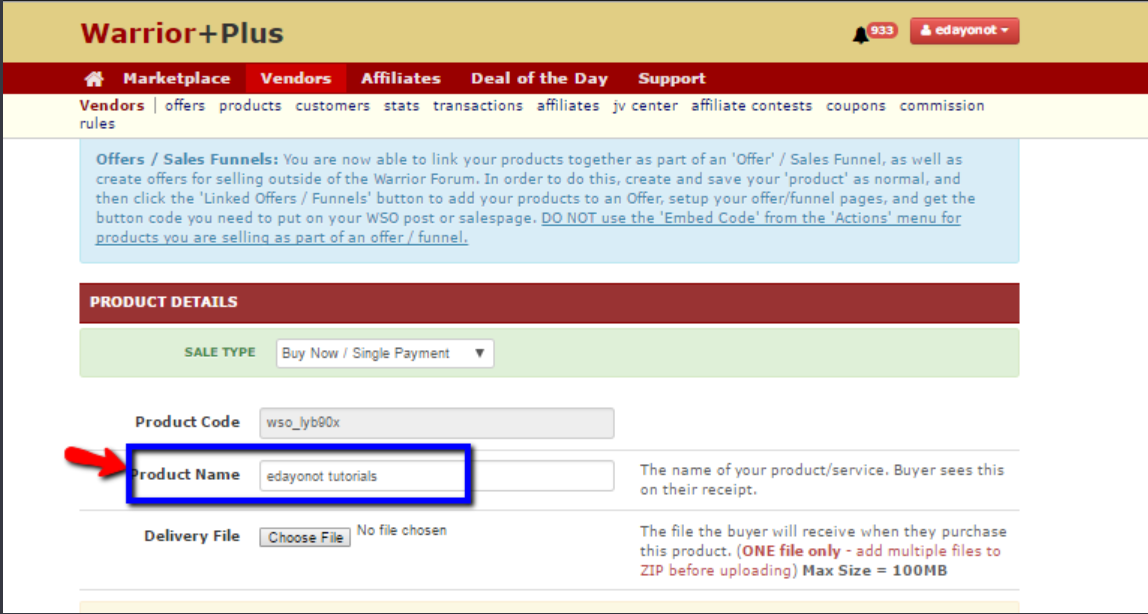The width and height of the screenshot is (1148, 614).
Task: Open the Marketplace menu
Action: pos(176,78)
